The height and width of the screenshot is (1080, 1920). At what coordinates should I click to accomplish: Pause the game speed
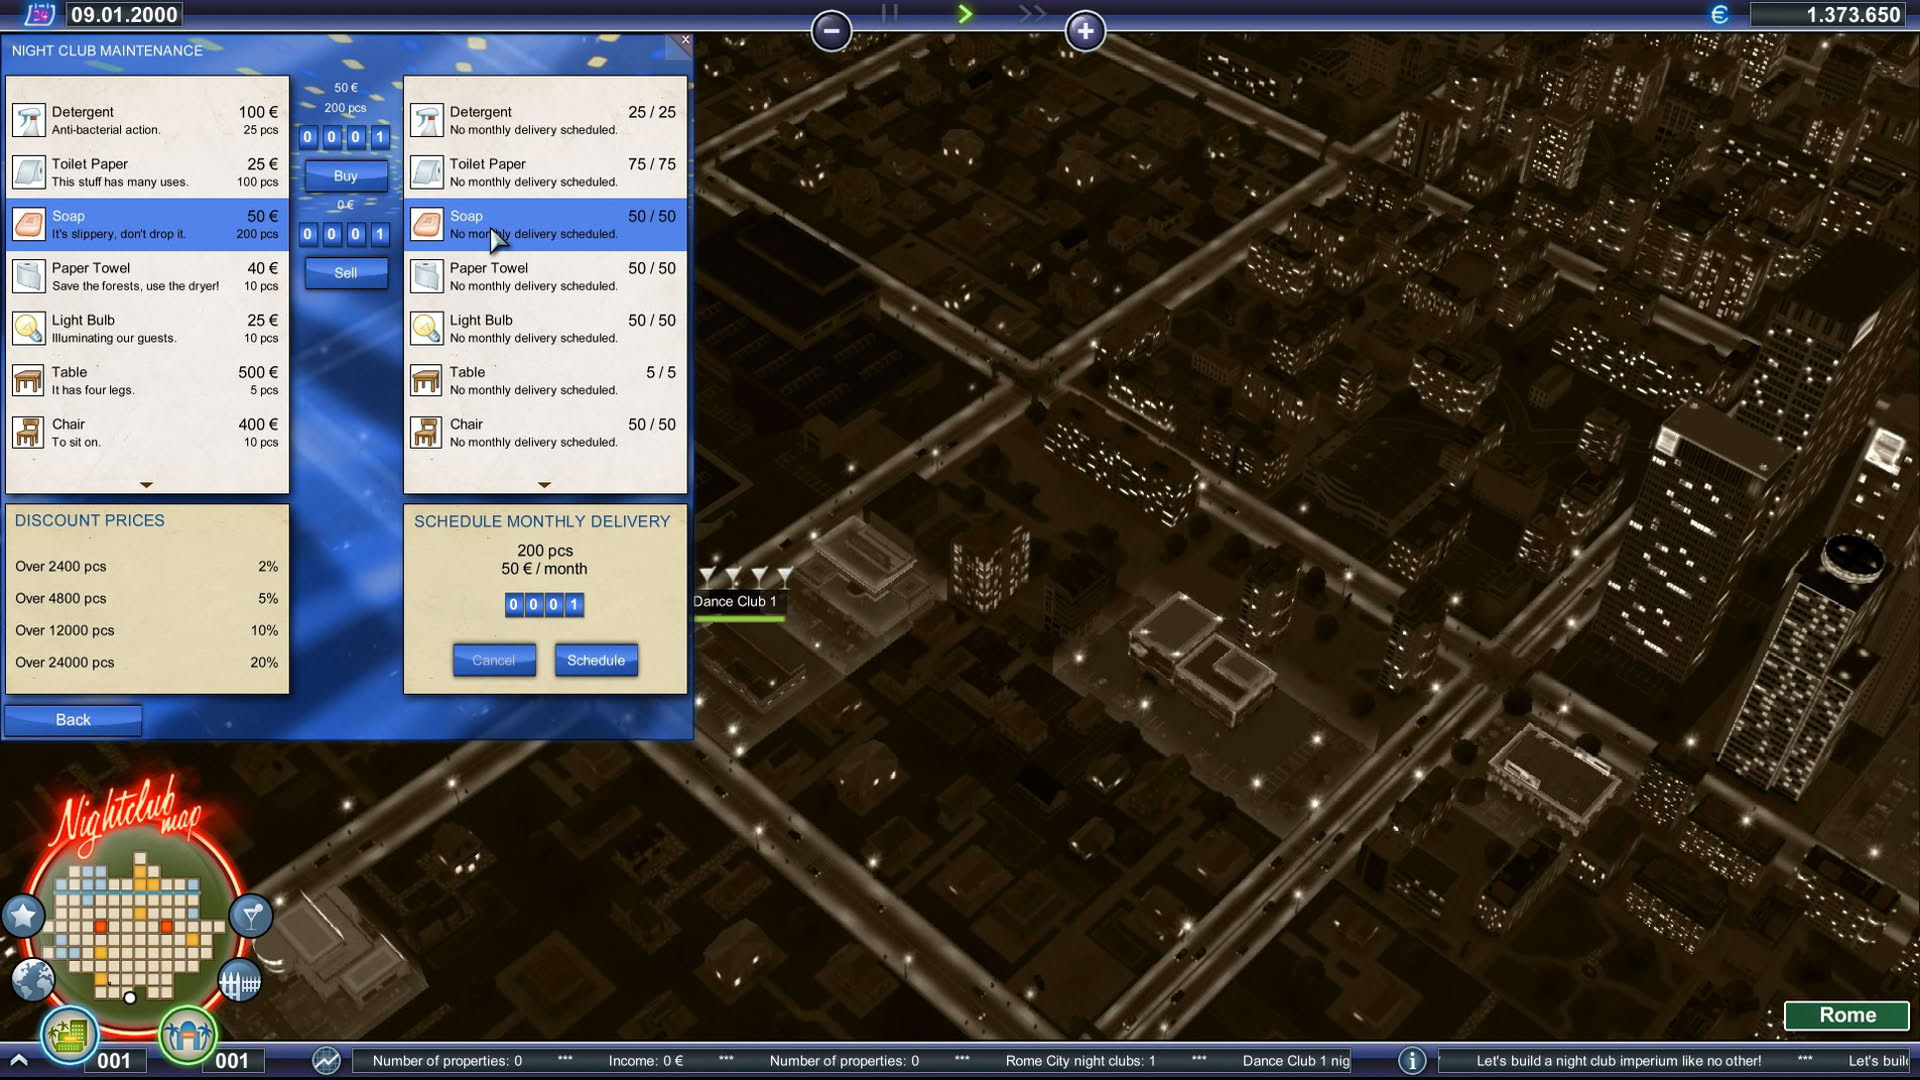(889, 13)
